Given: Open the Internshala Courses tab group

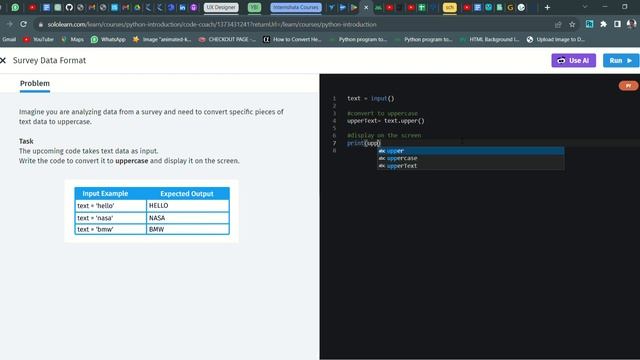Looking at the screenshot, I should (296, 7).
